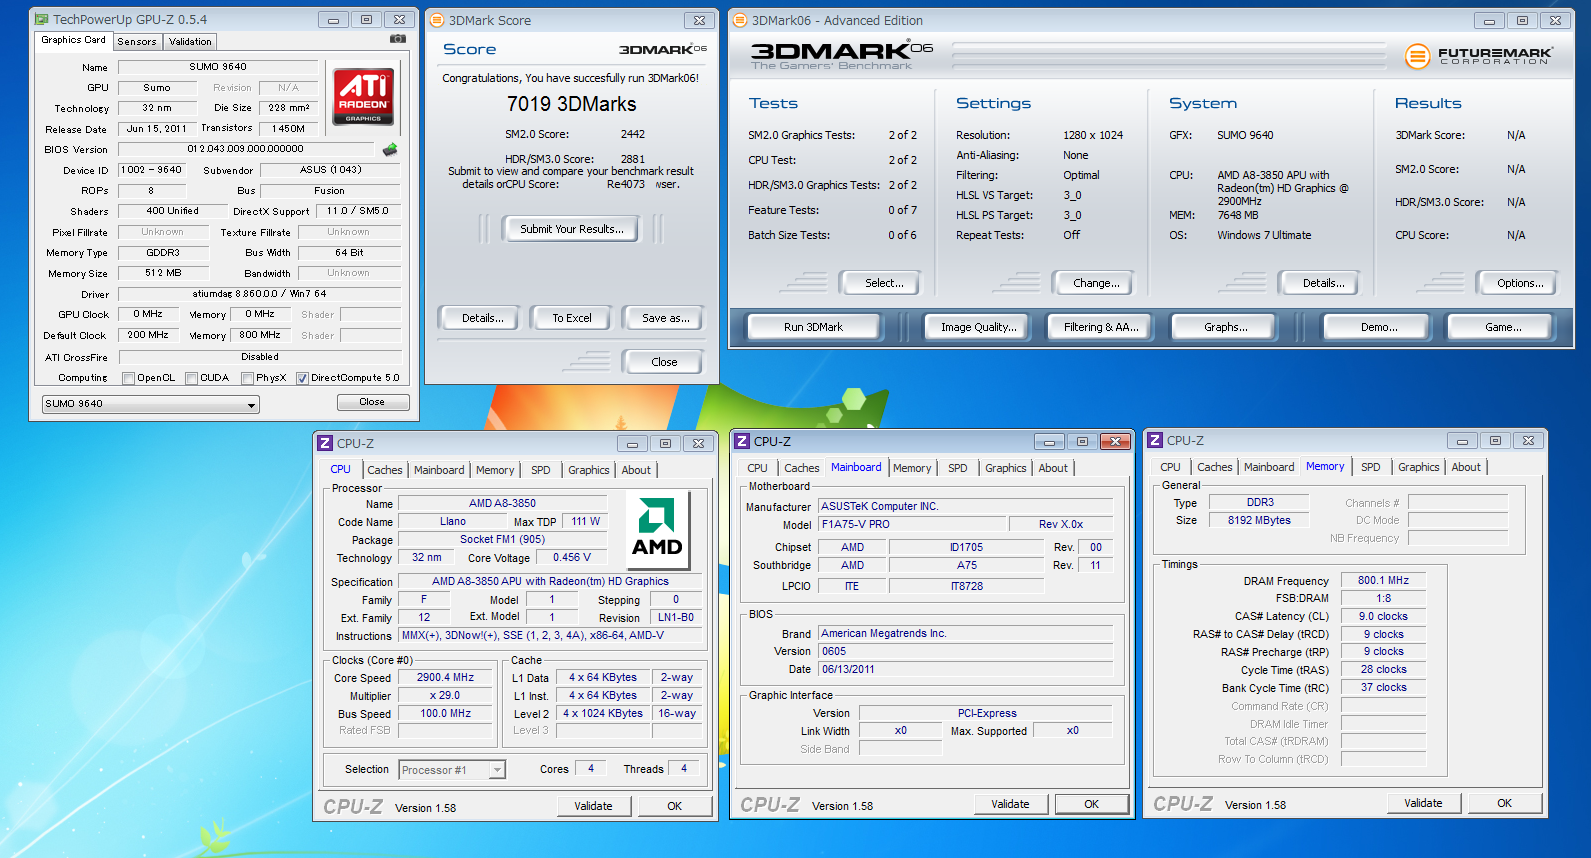Click the title icon of the CPU-Z memory window
The width and height of the screenshot is (1591, 858).
click(x=1155, y=440)
